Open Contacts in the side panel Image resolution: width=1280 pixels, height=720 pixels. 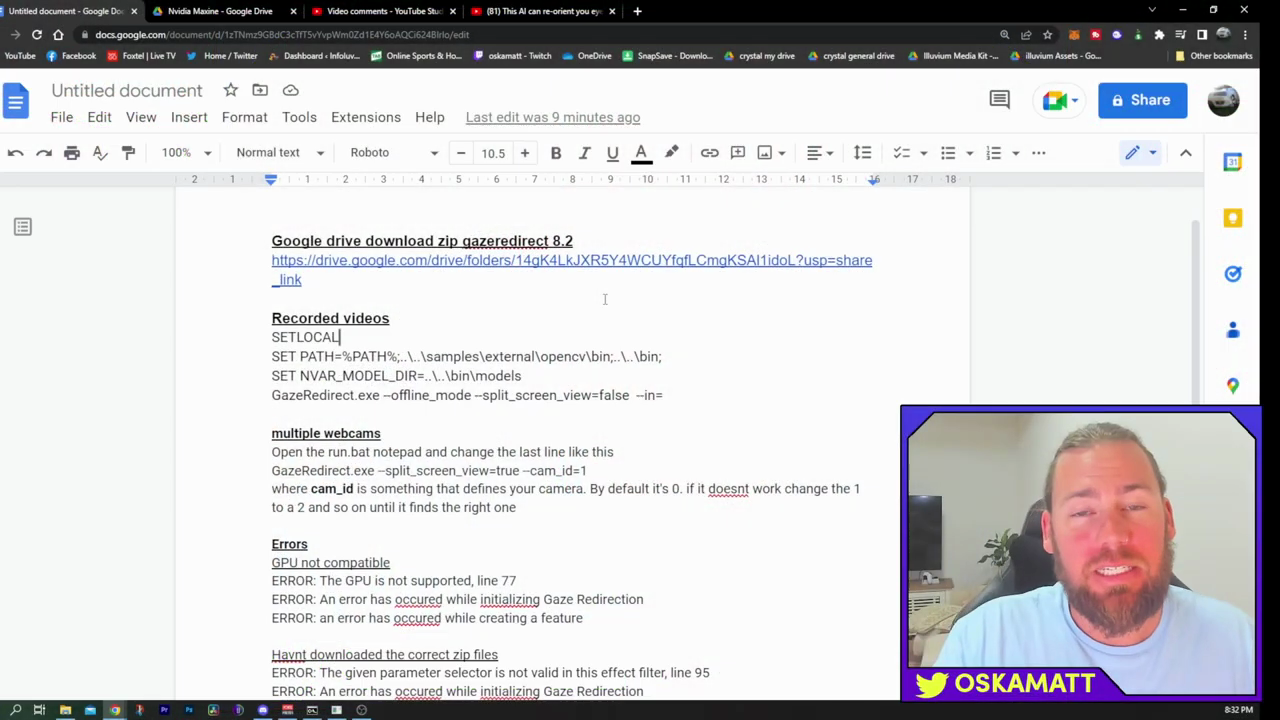click(x=1233, y=330)
